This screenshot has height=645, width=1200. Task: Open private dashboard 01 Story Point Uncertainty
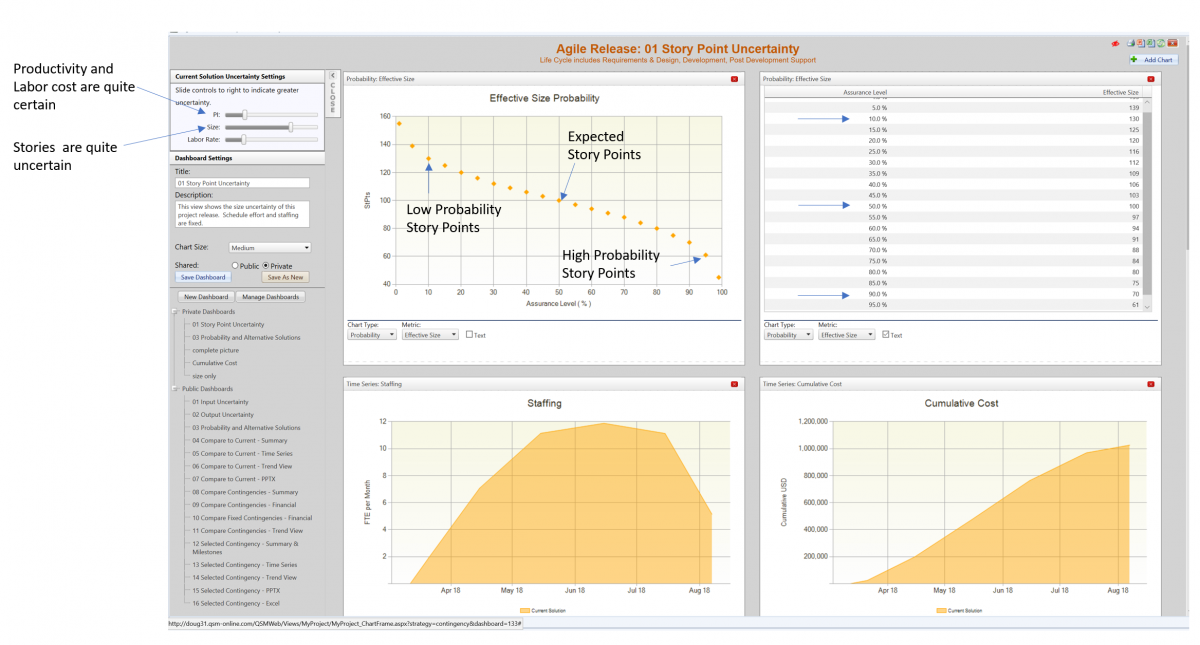(x=229, y=324)
